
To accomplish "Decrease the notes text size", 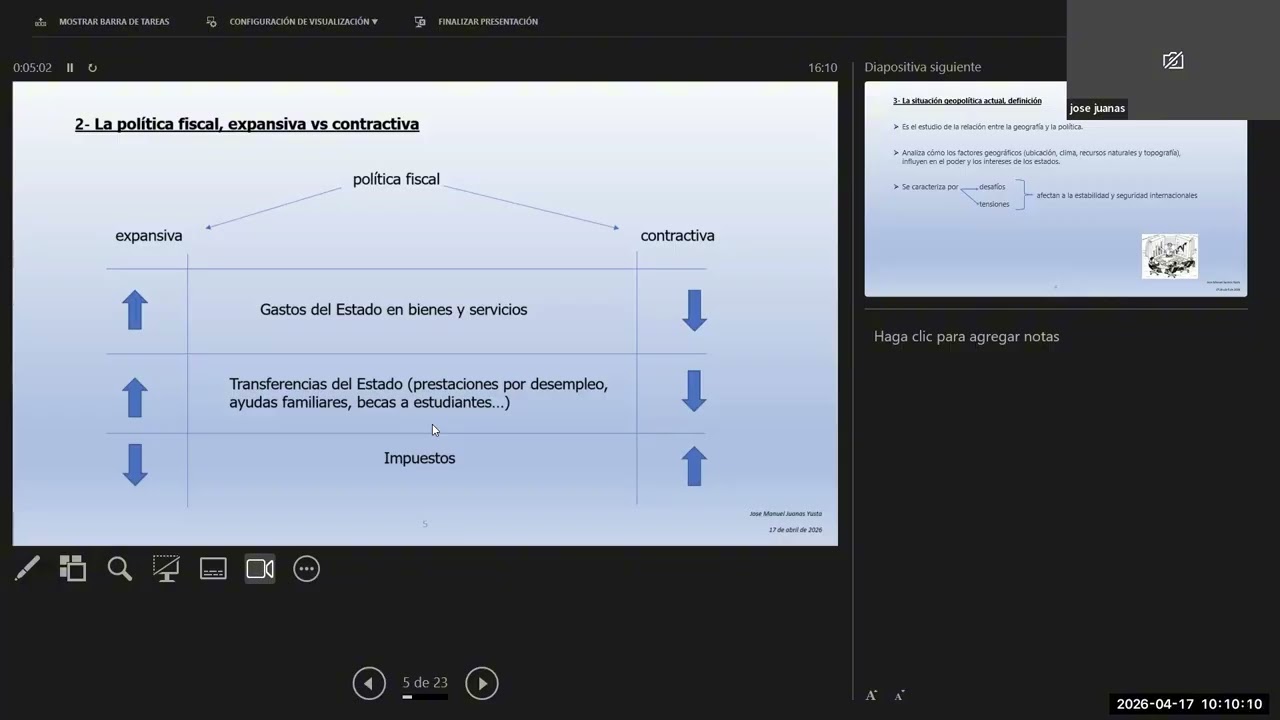I will tap(899, 695).
